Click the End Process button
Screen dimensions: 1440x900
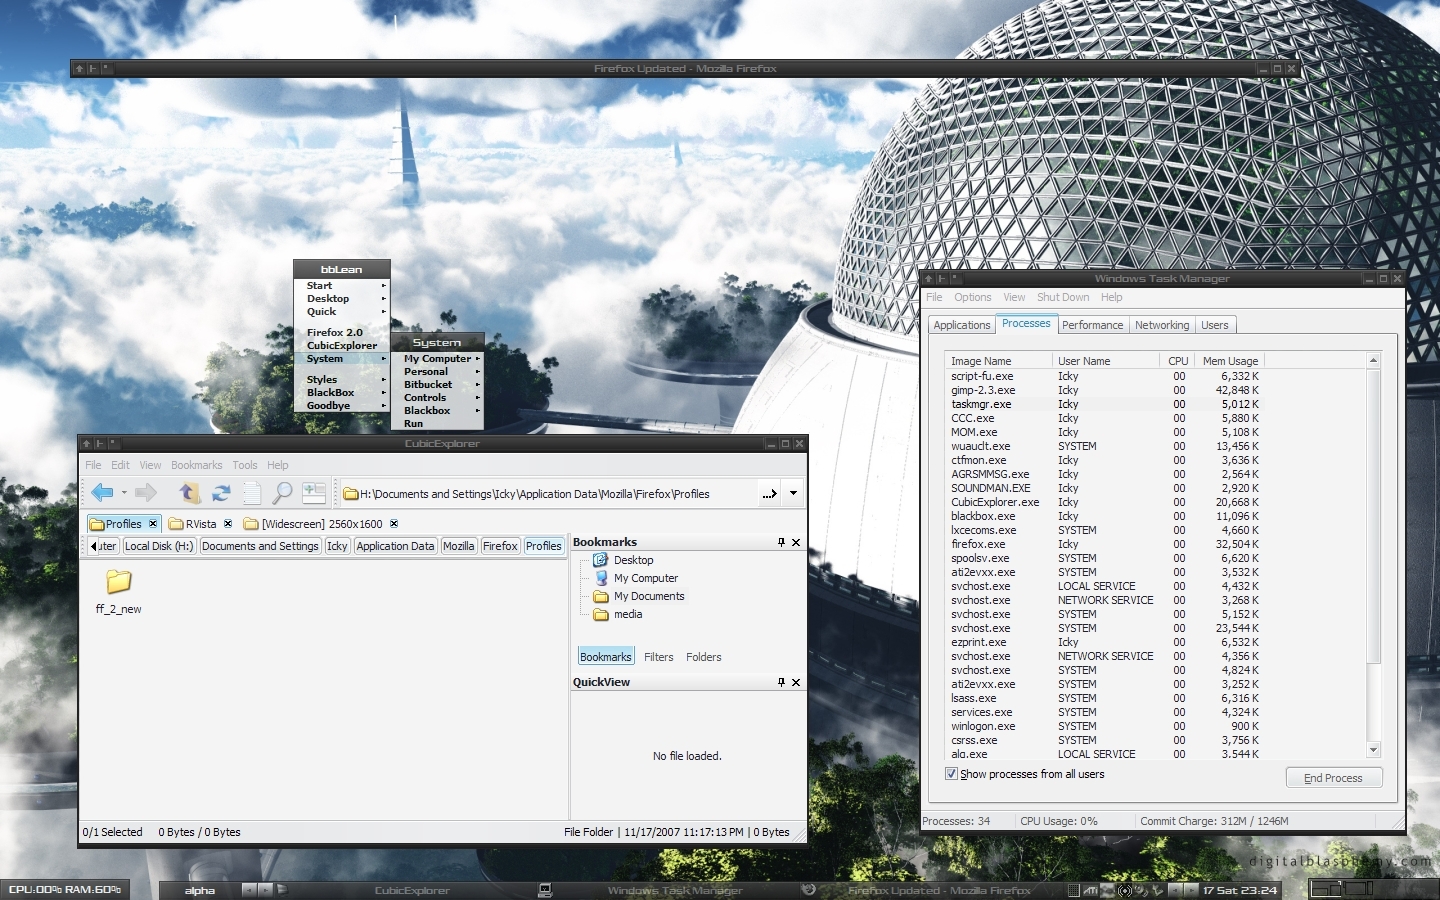pyautogui.click(x=1333, y=778)
